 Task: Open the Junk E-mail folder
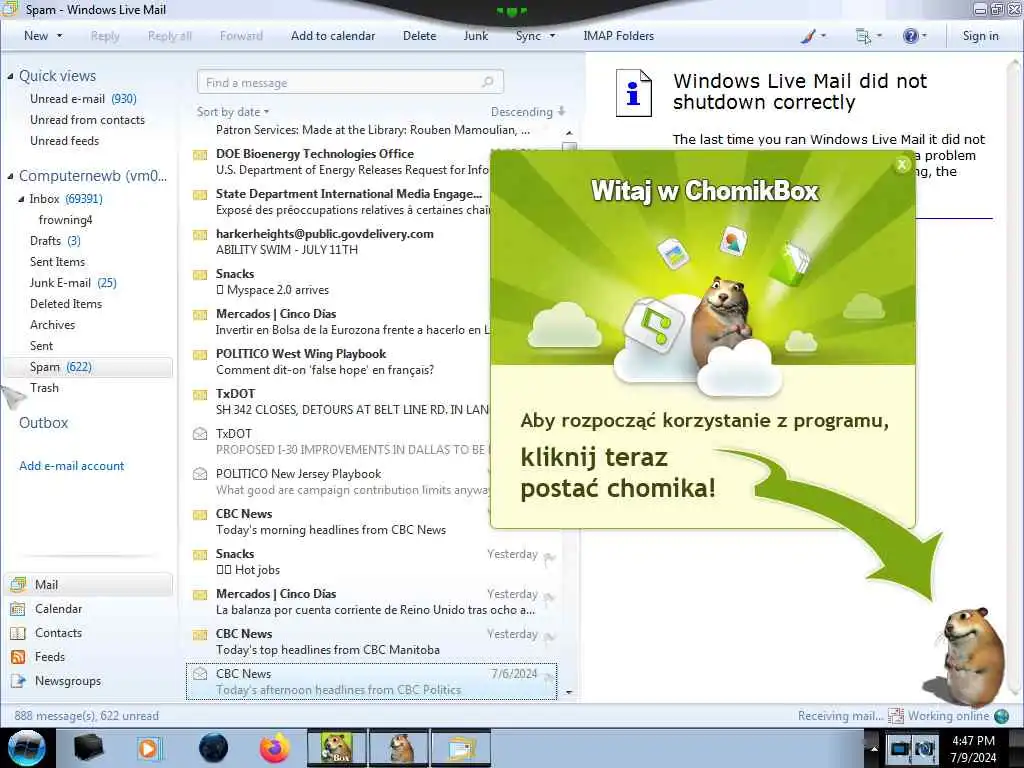73,282
